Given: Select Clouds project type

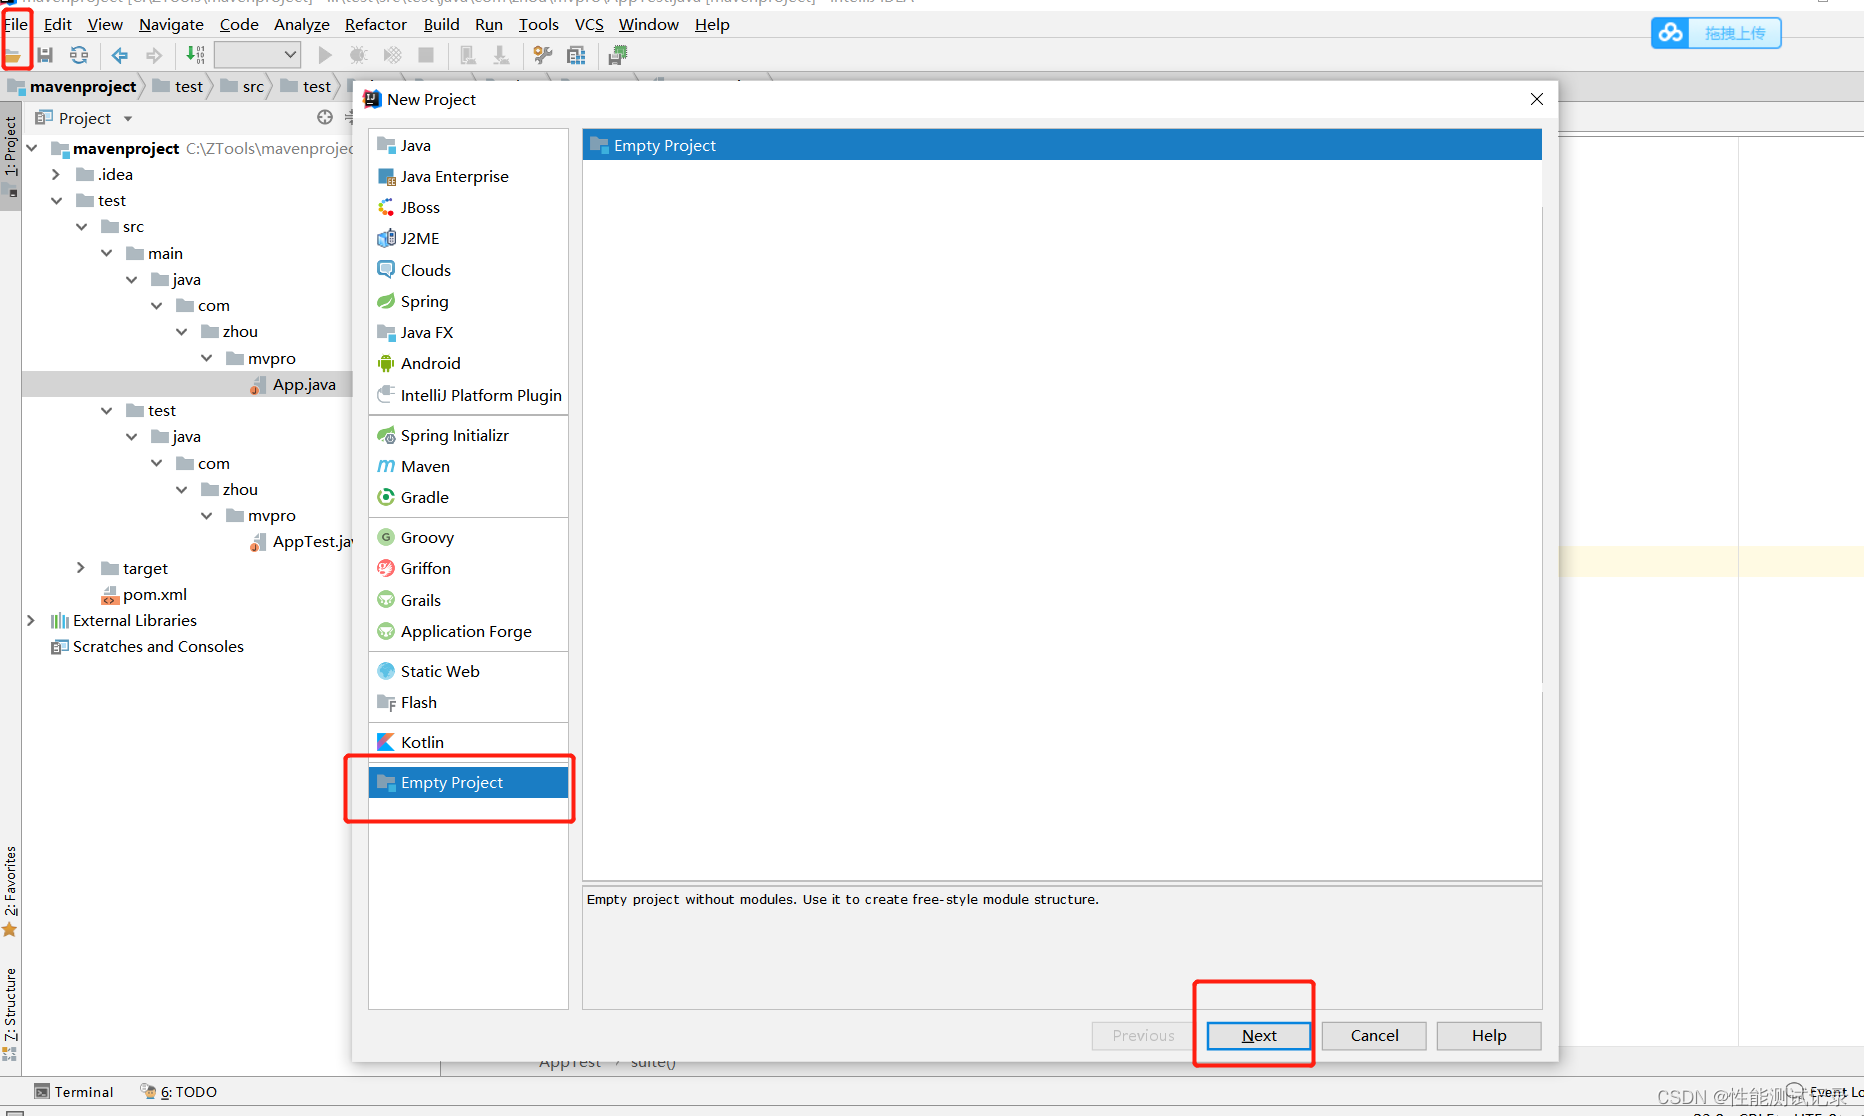Looking at the screenshot, I should [468, 270].
